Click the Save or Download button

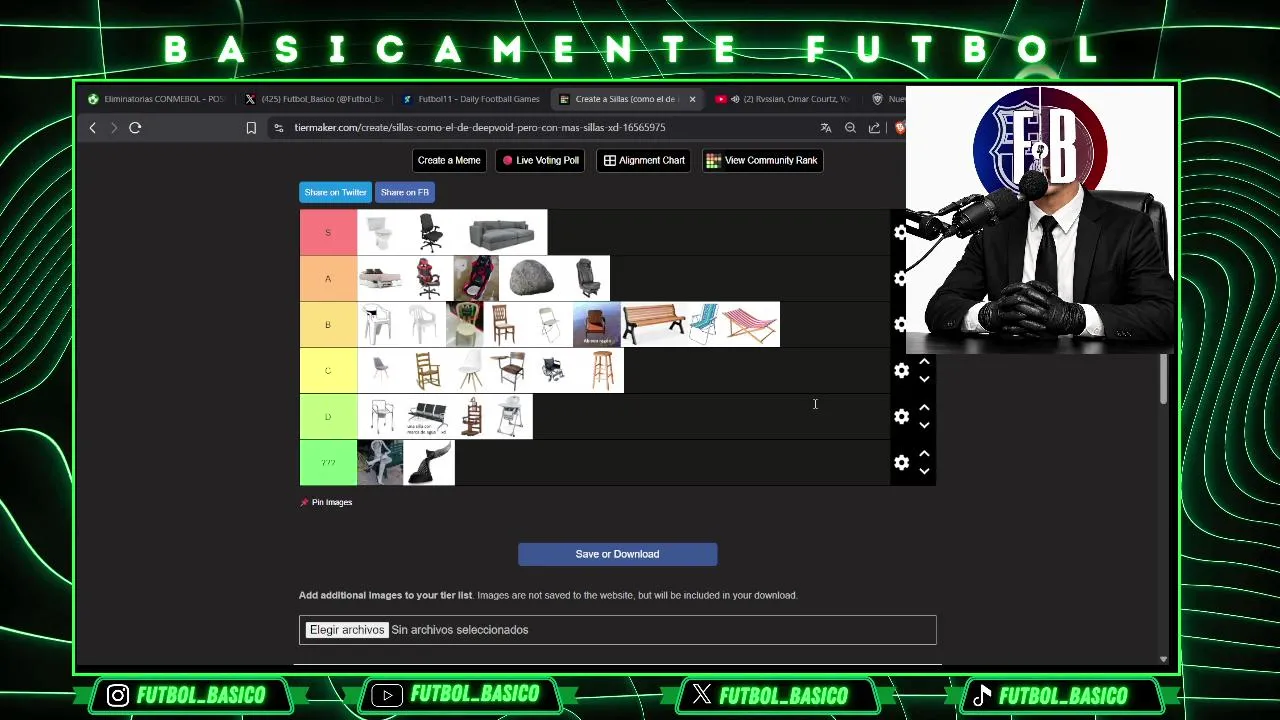tap(617, 554)
